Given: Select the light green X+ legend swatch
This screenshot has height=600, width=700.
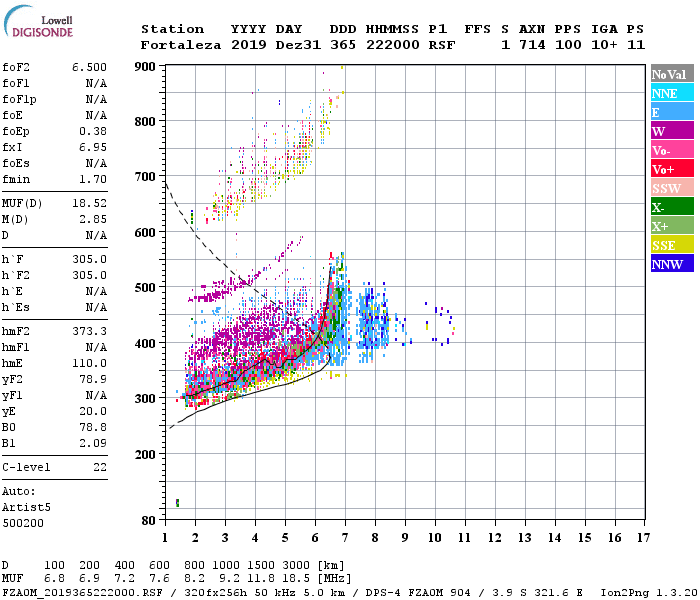Looking at the screenshot, I should click(x=672, y=226).
